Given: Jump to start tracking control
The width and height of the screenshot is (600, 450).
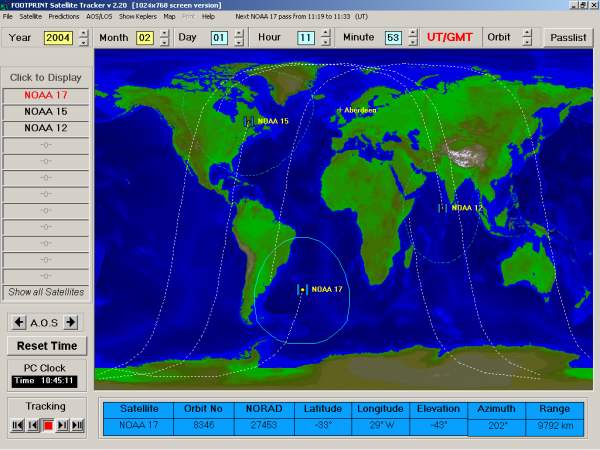Looking at the screenshot, I should (x=18, y=425).
